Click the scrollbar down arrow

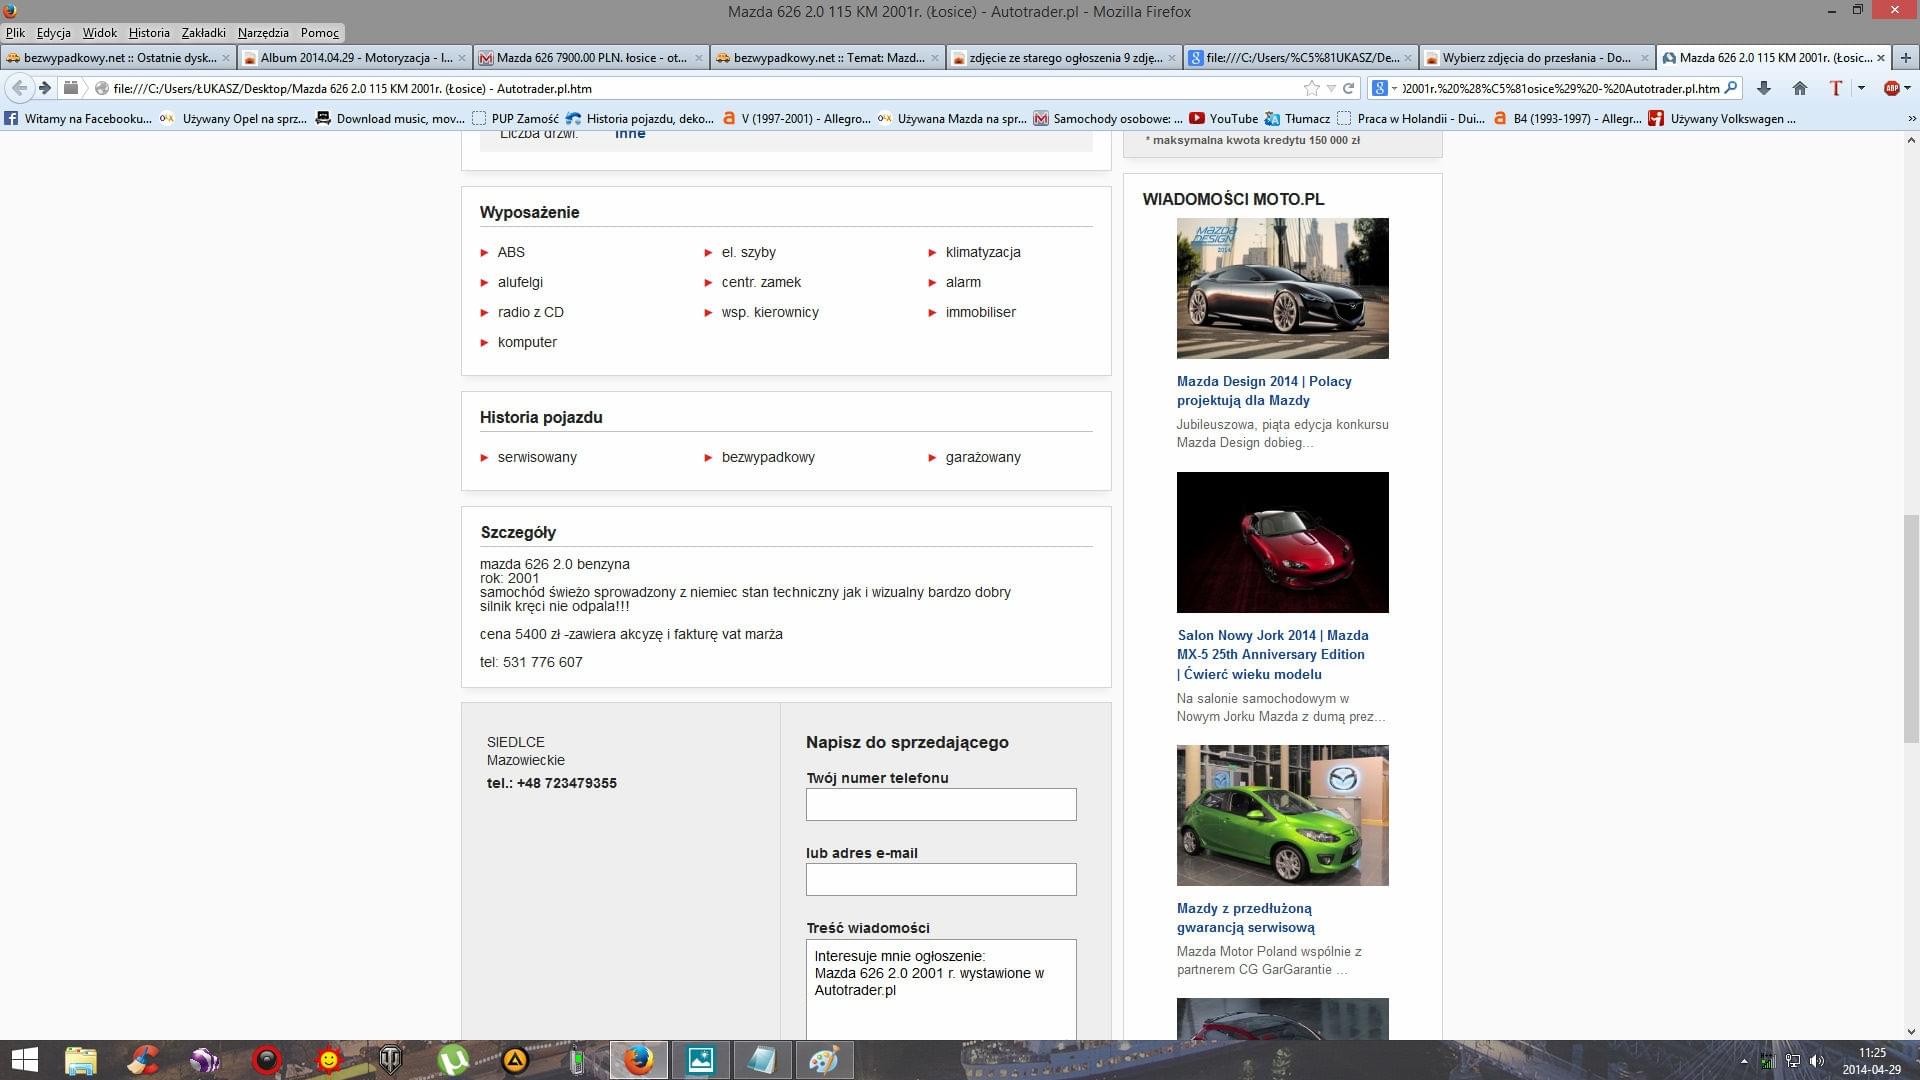(1911, 1031)
